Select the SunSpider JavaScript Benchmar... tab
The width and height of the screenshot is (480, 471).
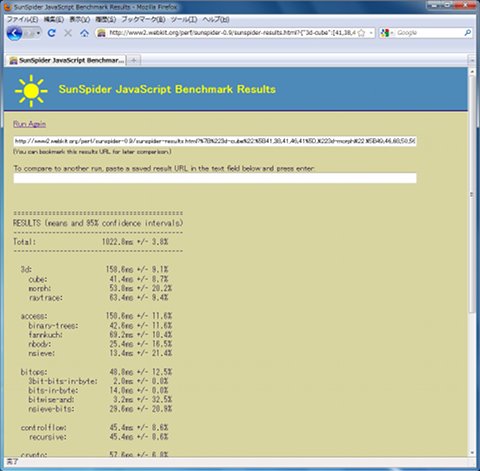tap(66, 60)
